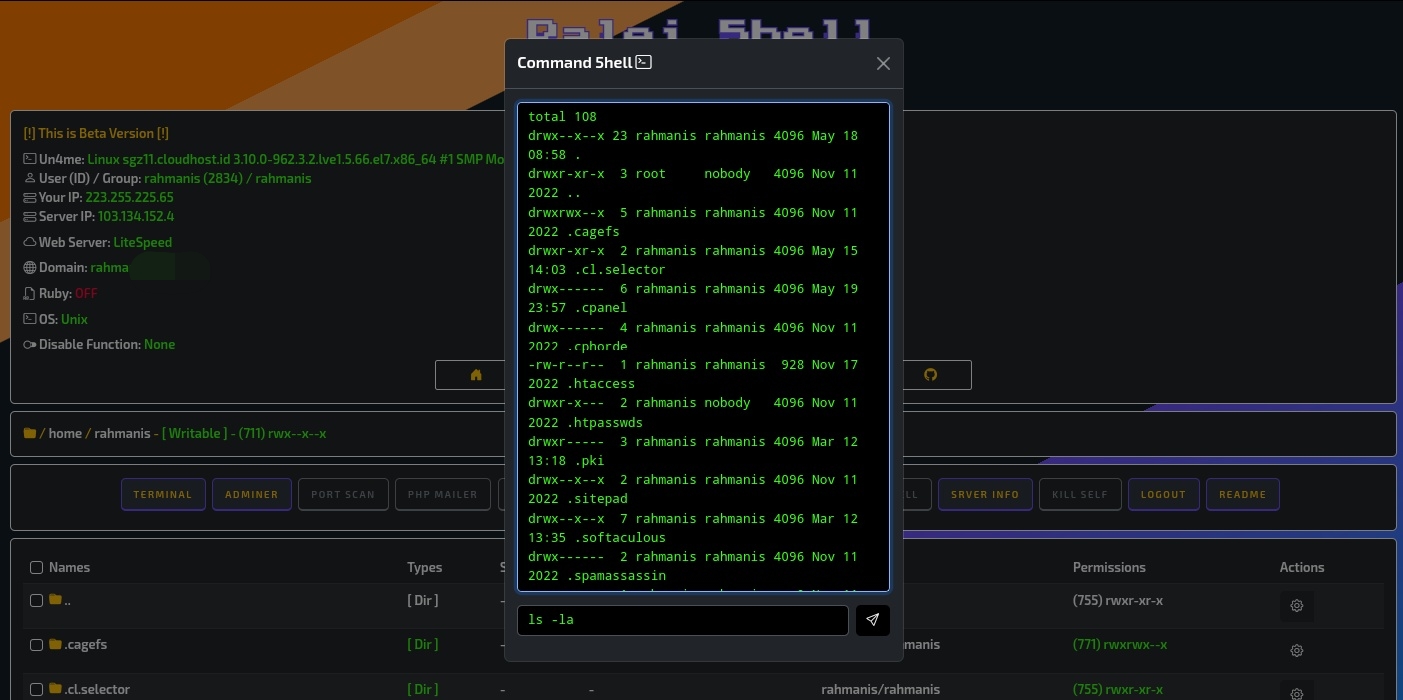Click the command input field
Viewport: 1403px width, 700px height.
coord(683,620)
